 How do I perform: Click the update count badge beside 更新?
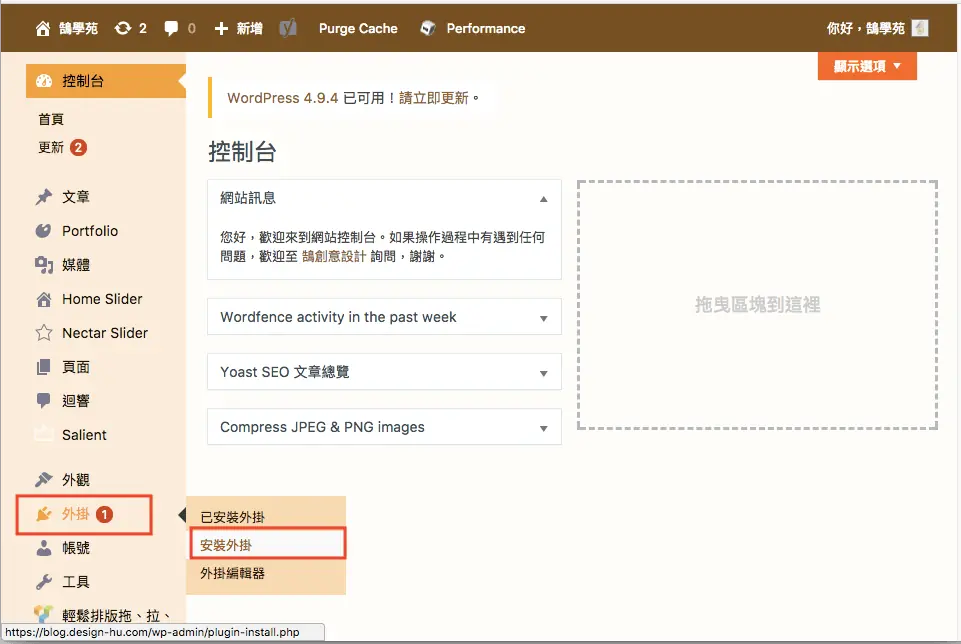coord(78,148)
